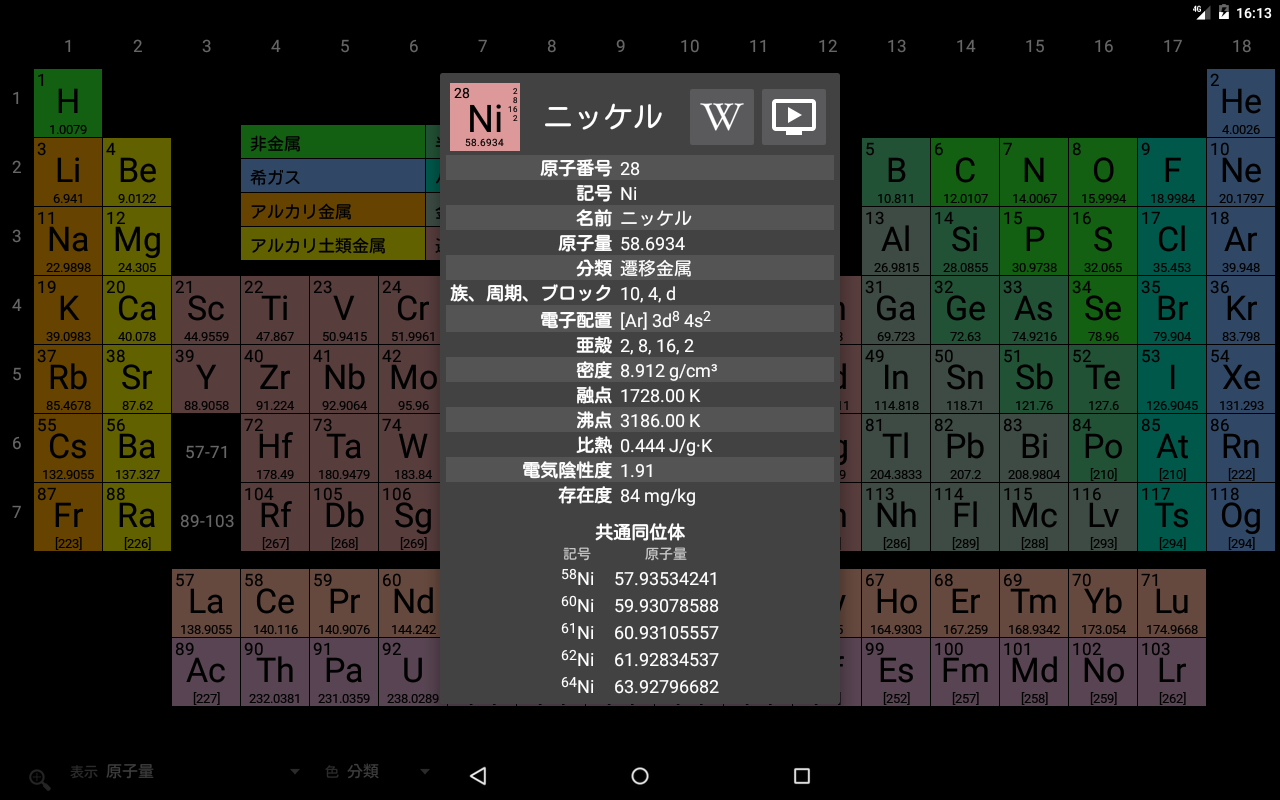Open the Wikipedia page for Nickel
The height and width of the screenshot is (800, 1280).
722,117
